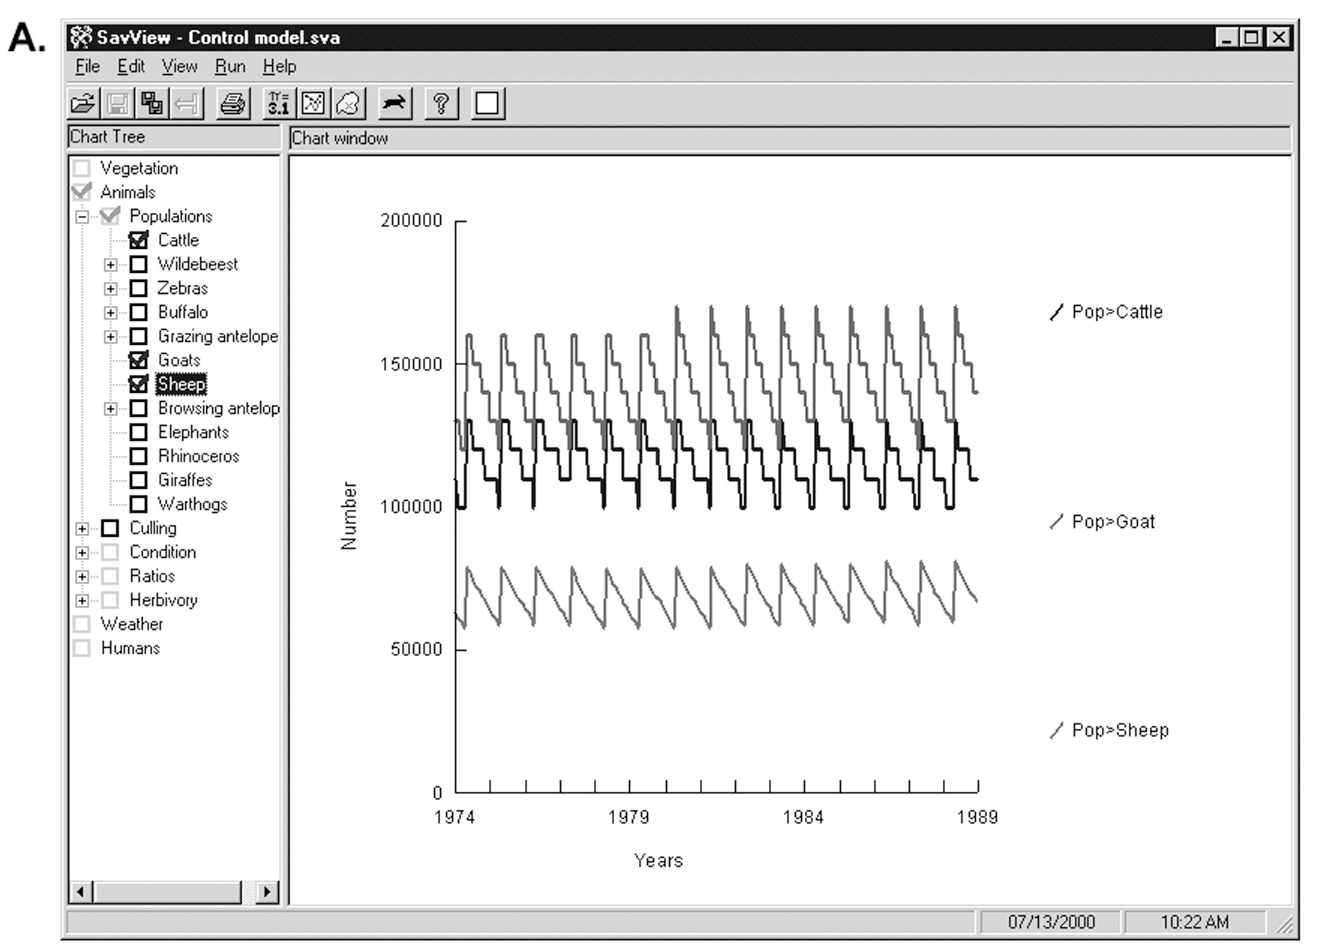This screenshot has height=948, width=1323.
Task: Toggle the Populations checkbox
Action: click(110, 216)
